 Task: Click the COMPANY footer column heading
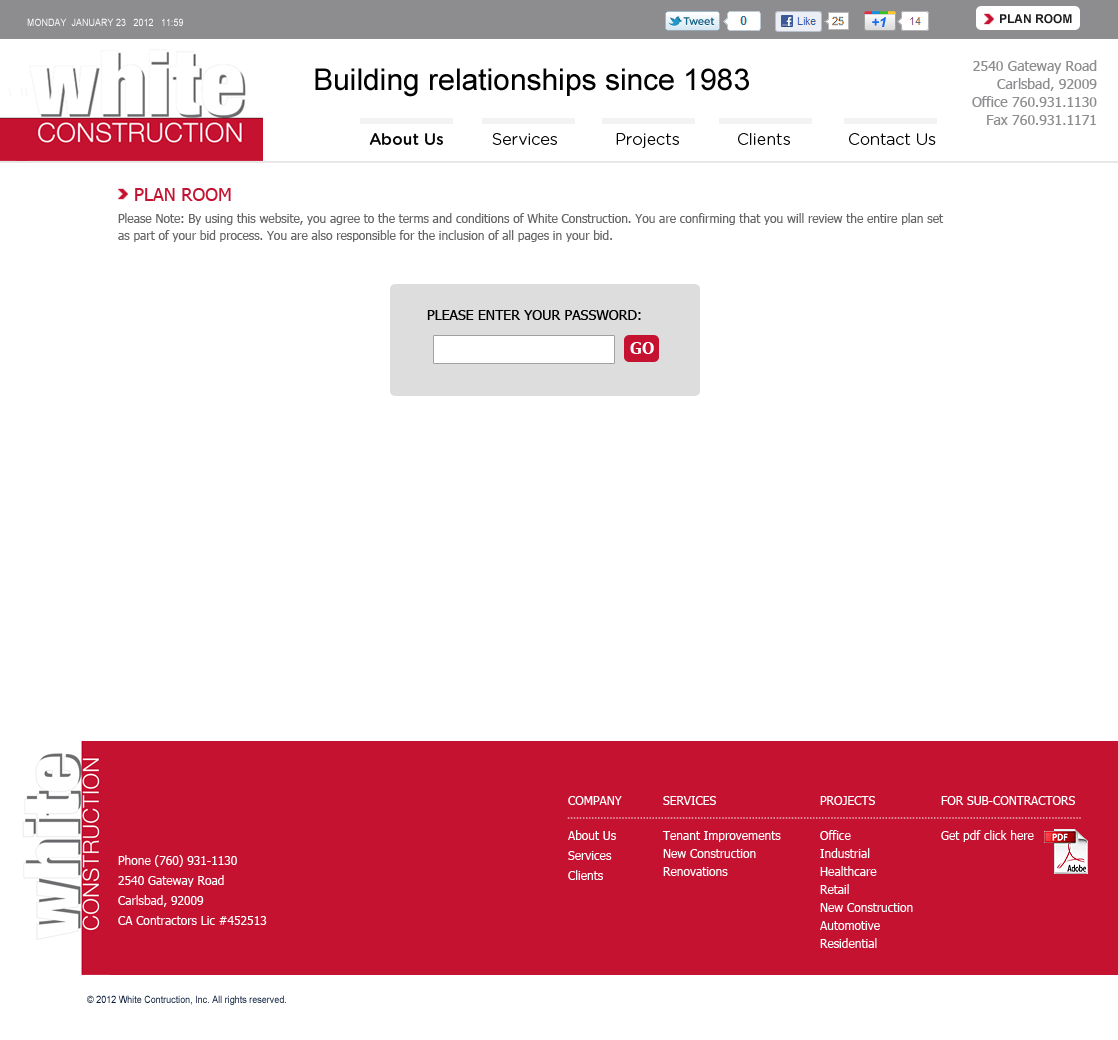tap(595, 800)
